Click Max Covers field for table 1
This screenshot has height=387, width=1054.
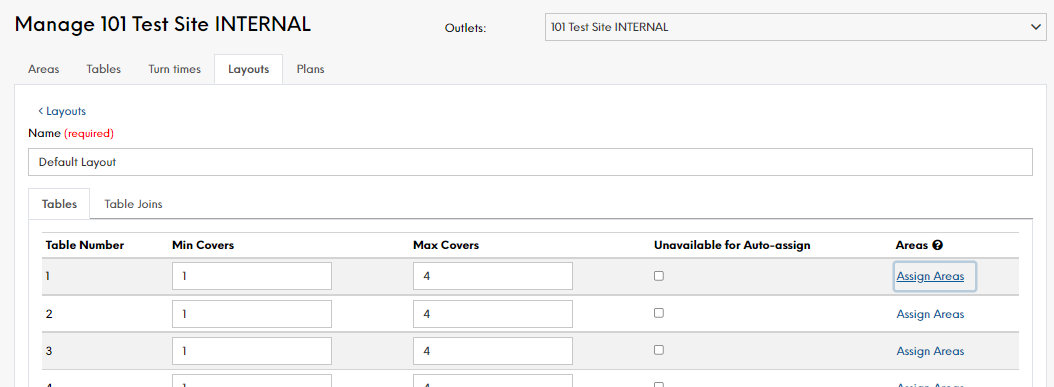point(493,276)
